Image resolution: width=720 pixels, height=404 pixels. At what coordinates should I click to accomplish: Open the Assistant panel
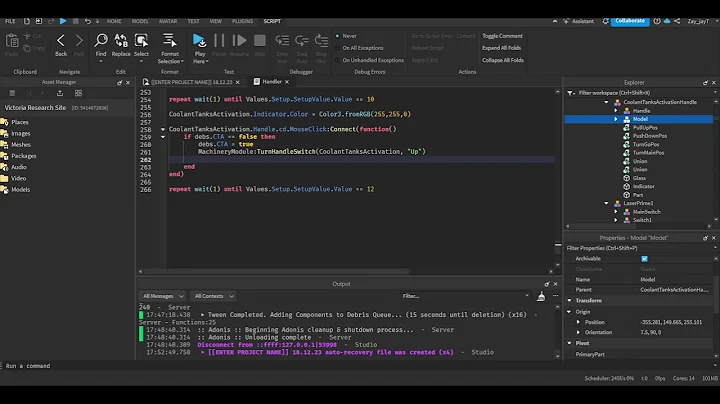[579, 21]
